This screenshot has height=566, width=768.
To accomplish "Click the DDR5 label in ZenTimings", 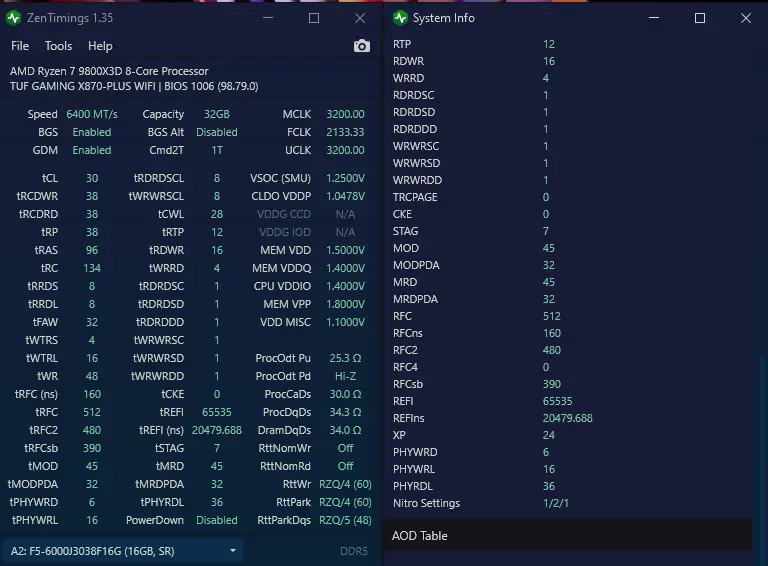I will (354, 551).
